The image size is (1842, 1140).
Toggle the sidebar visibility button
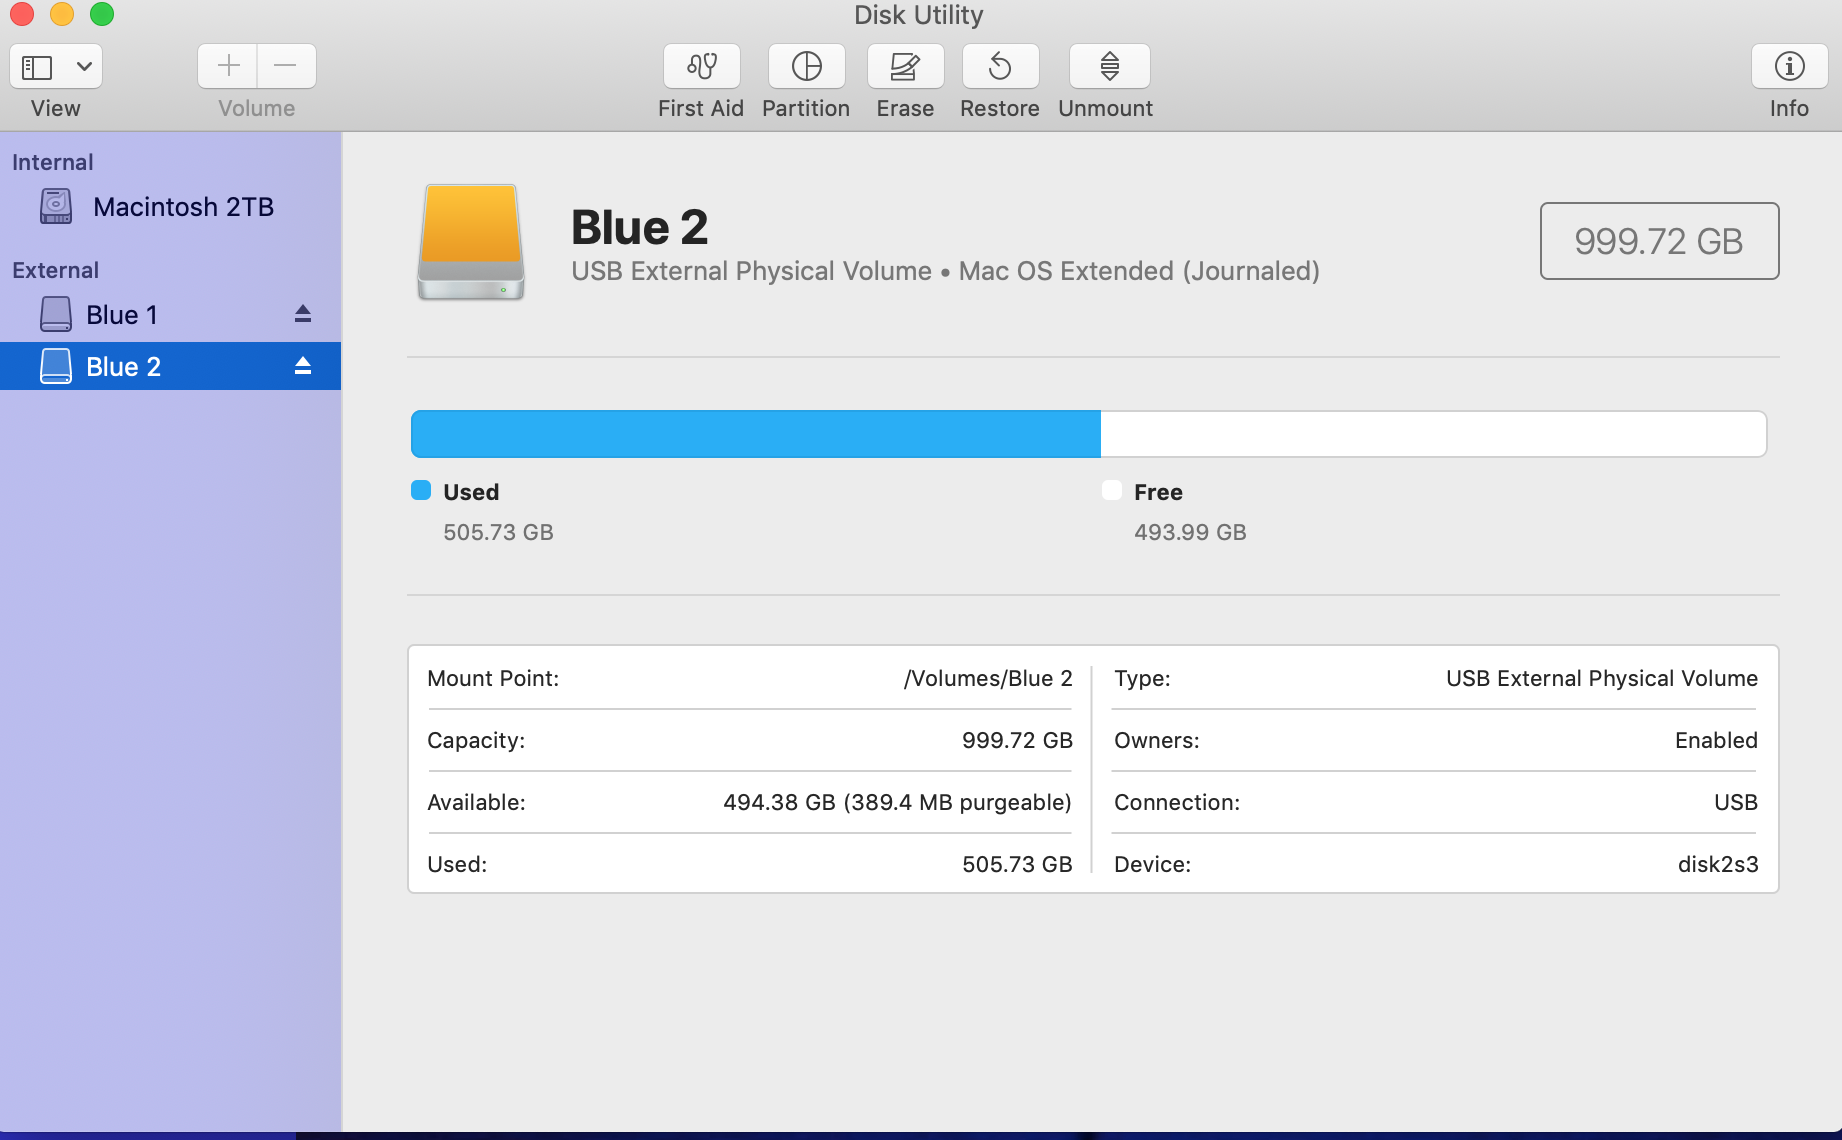click(x=36, y=66)
